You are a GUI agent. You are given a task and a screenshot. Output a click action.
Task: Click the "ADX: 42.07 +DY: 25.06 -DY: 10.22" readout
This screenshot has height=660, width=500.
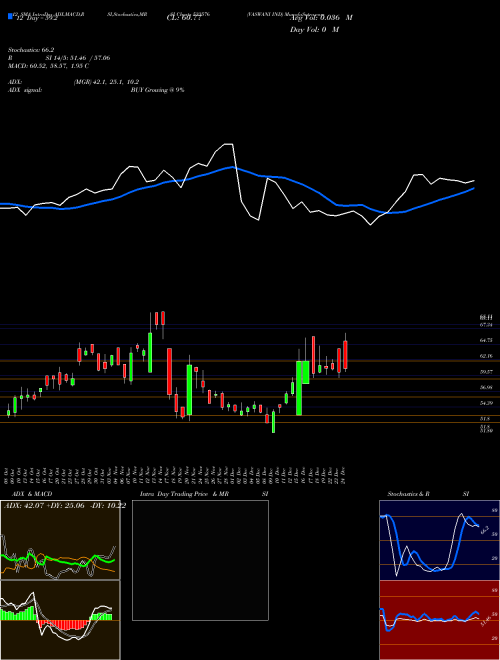point(65,505)
